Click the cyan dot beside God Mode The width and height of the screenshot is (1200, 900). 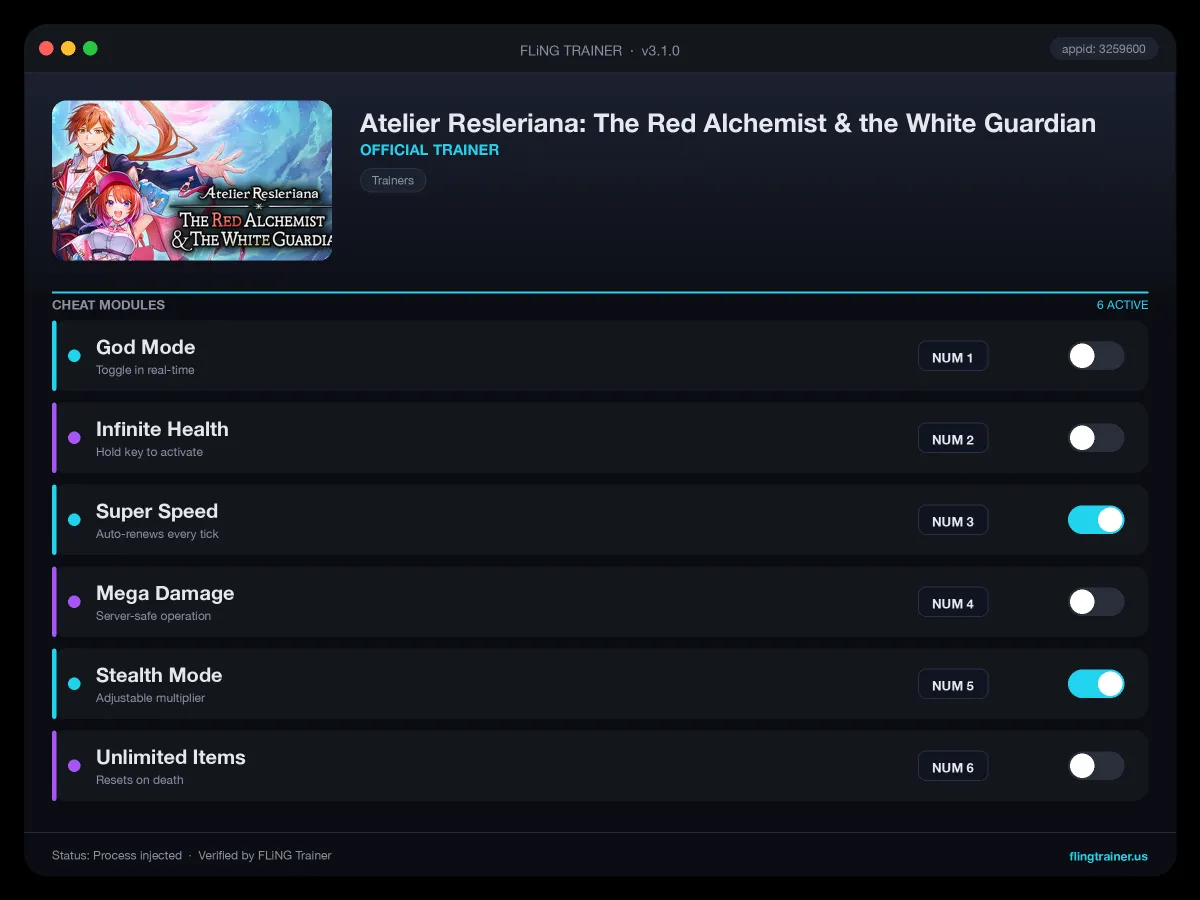click(x=74, y=356)
